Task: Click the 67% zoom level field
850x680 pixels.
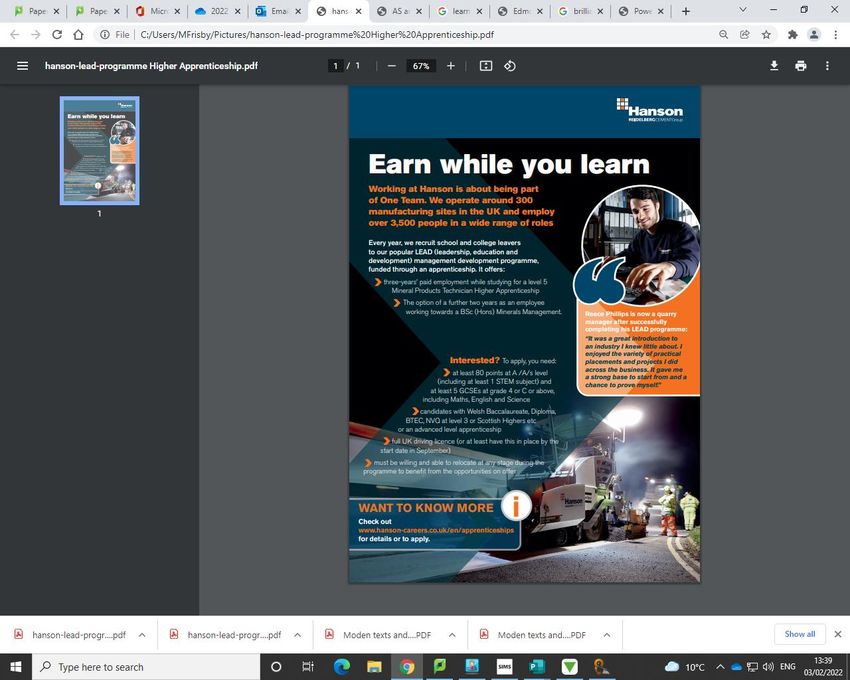Action: (421, 66)
